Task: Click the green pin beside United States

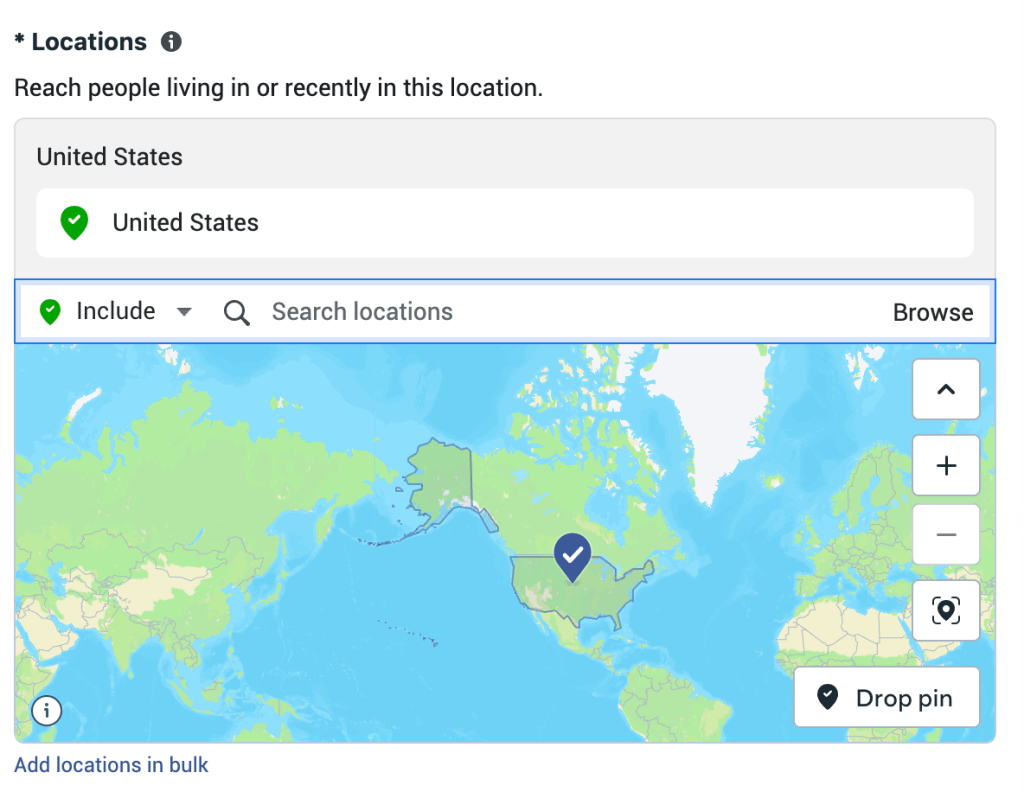Action: (74, 222)
